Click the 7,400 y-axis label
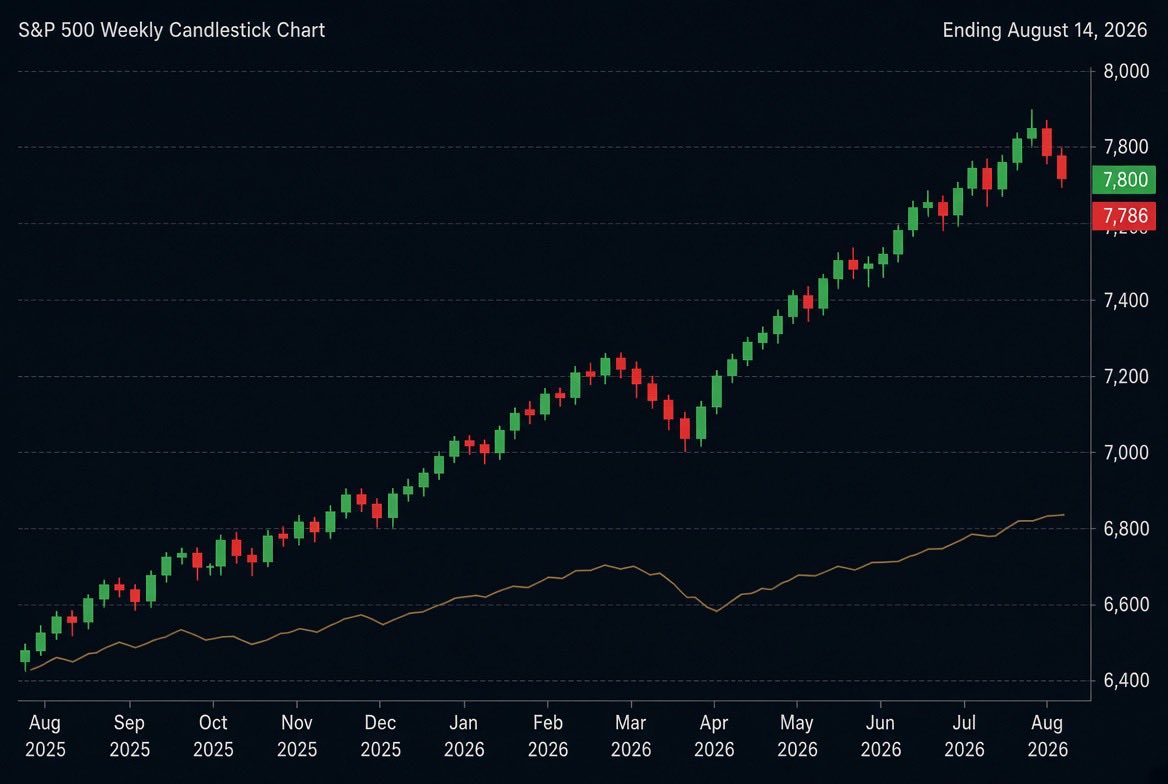This screenshot has width=1168, height=784. tap(1126, 300)
